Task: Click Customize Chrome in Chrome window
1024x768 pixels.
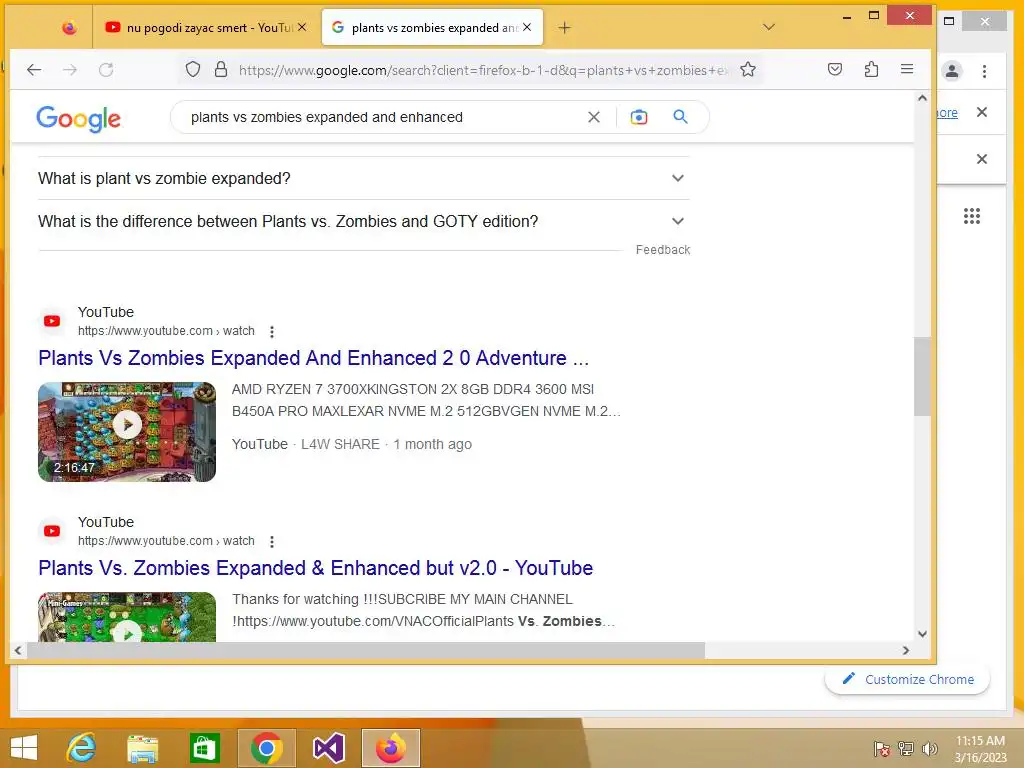Action: coord(908,680)
